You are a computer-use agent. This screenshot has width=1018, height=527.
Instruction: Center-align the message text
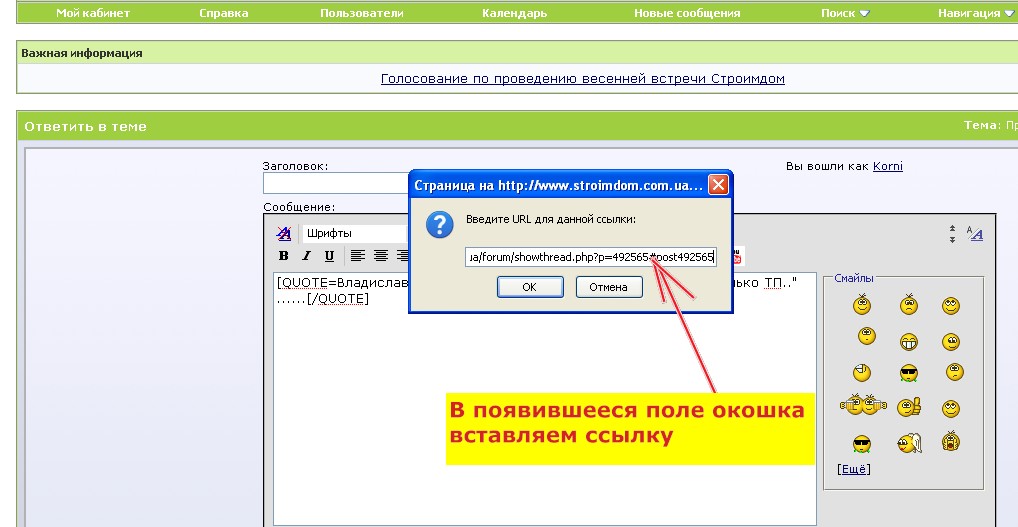click(x=380, y=256)
